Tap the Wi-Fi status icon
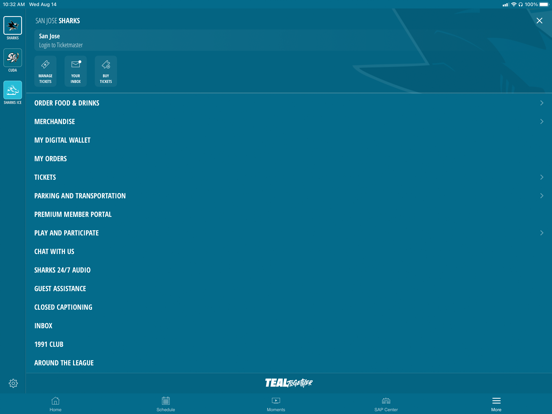 514,5
